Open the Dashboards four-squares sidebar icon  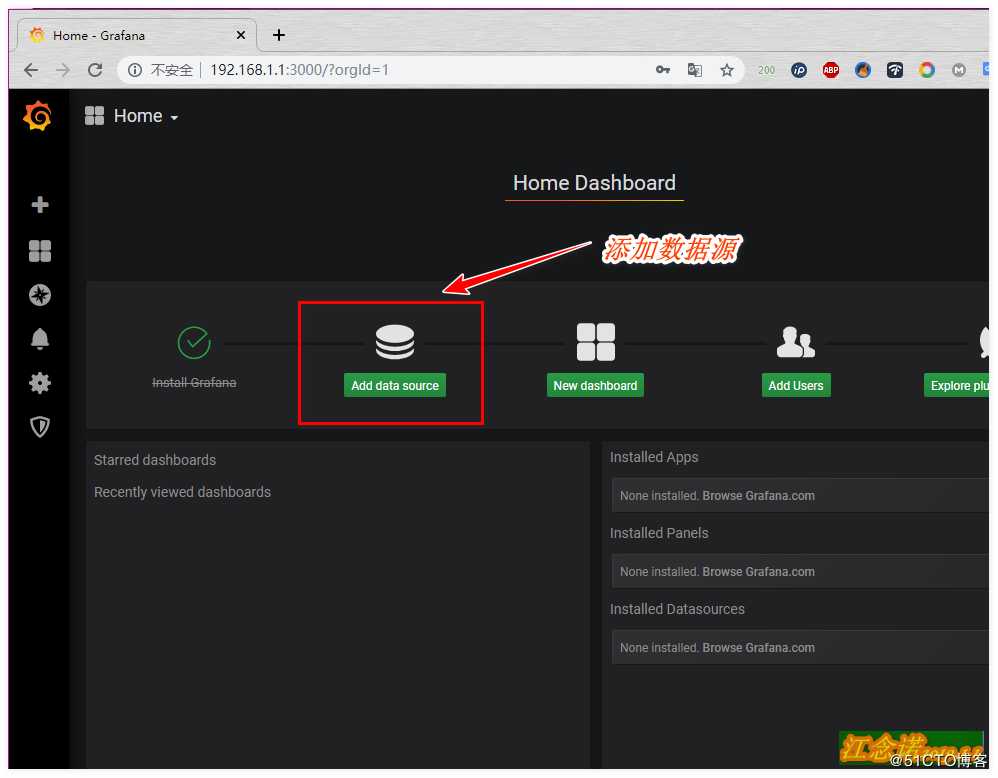tap(40, 251)
